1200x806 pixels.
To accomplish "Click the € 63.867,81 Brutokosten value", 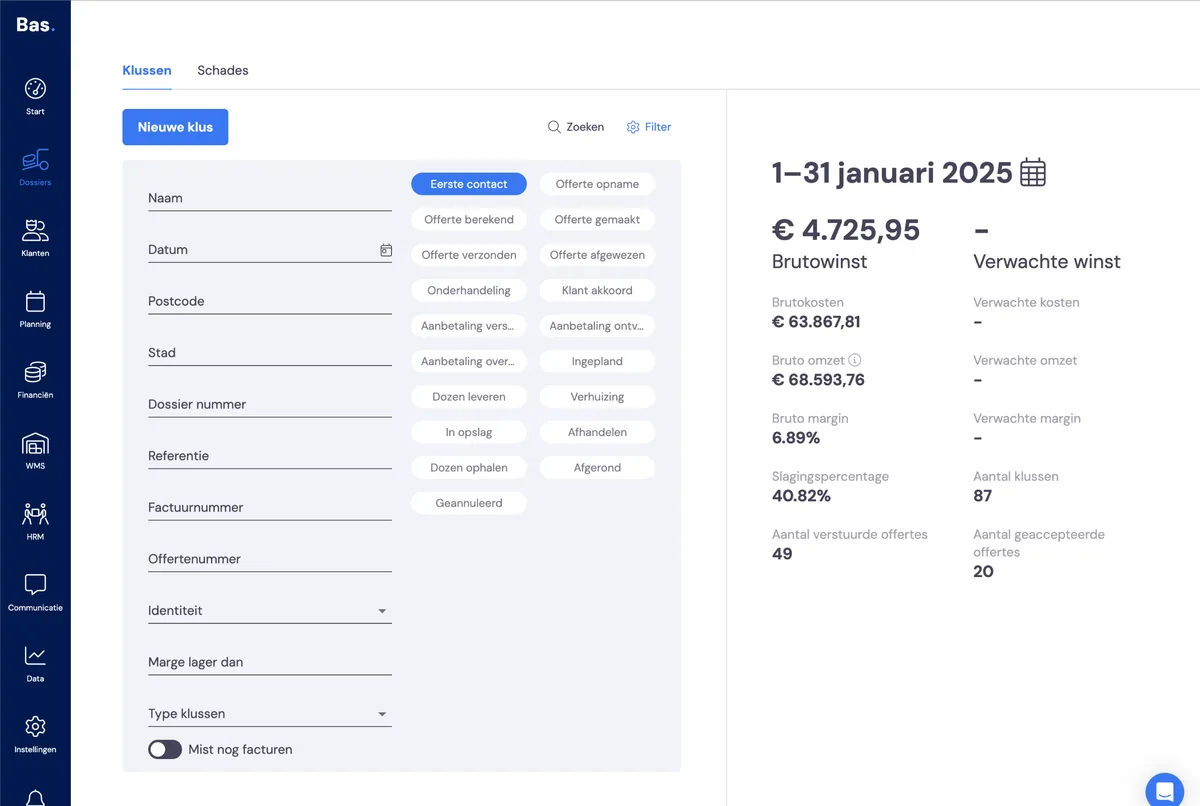I will tap(816, 322).
